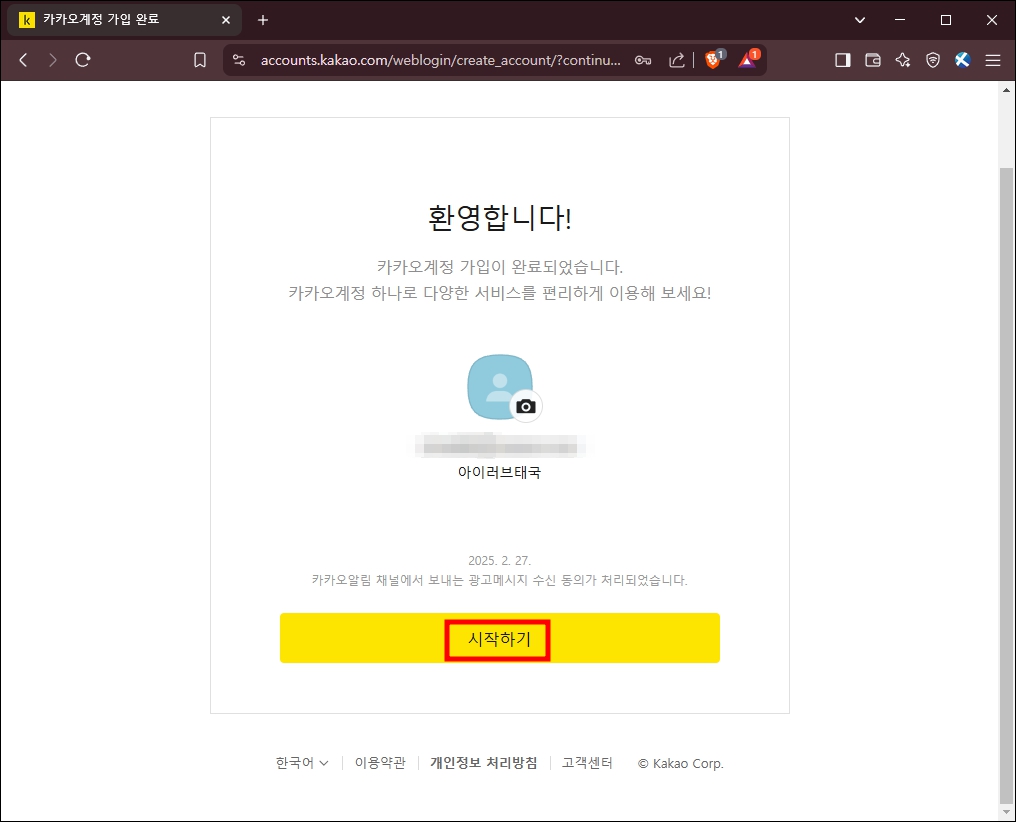
Task: Open the 이용약관 link
Action: click(x=380, y=763)
